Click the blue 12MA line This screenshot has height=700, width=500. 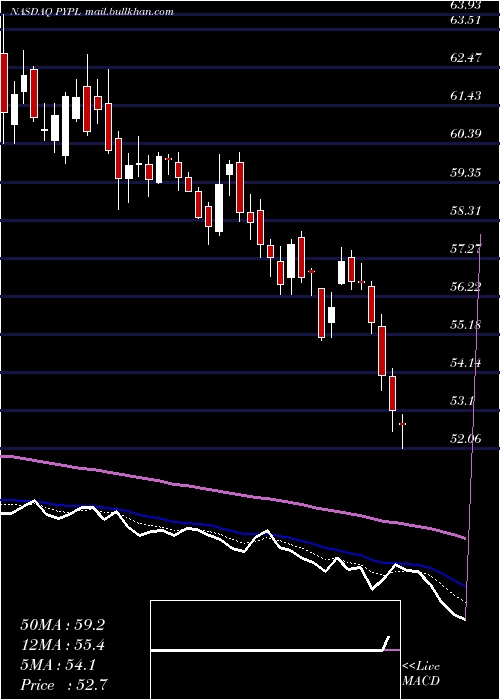click(x=232, y=532)
